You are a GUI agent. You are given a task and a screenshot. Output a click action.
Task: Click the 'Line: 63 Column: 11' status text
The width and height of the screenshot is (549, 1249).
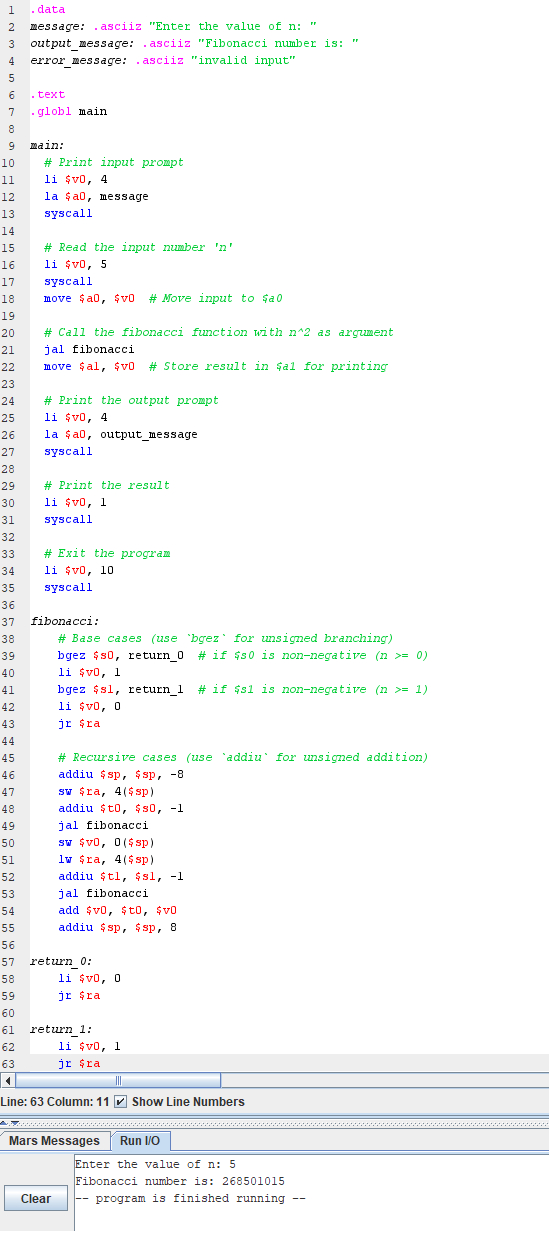[55, 1101]
